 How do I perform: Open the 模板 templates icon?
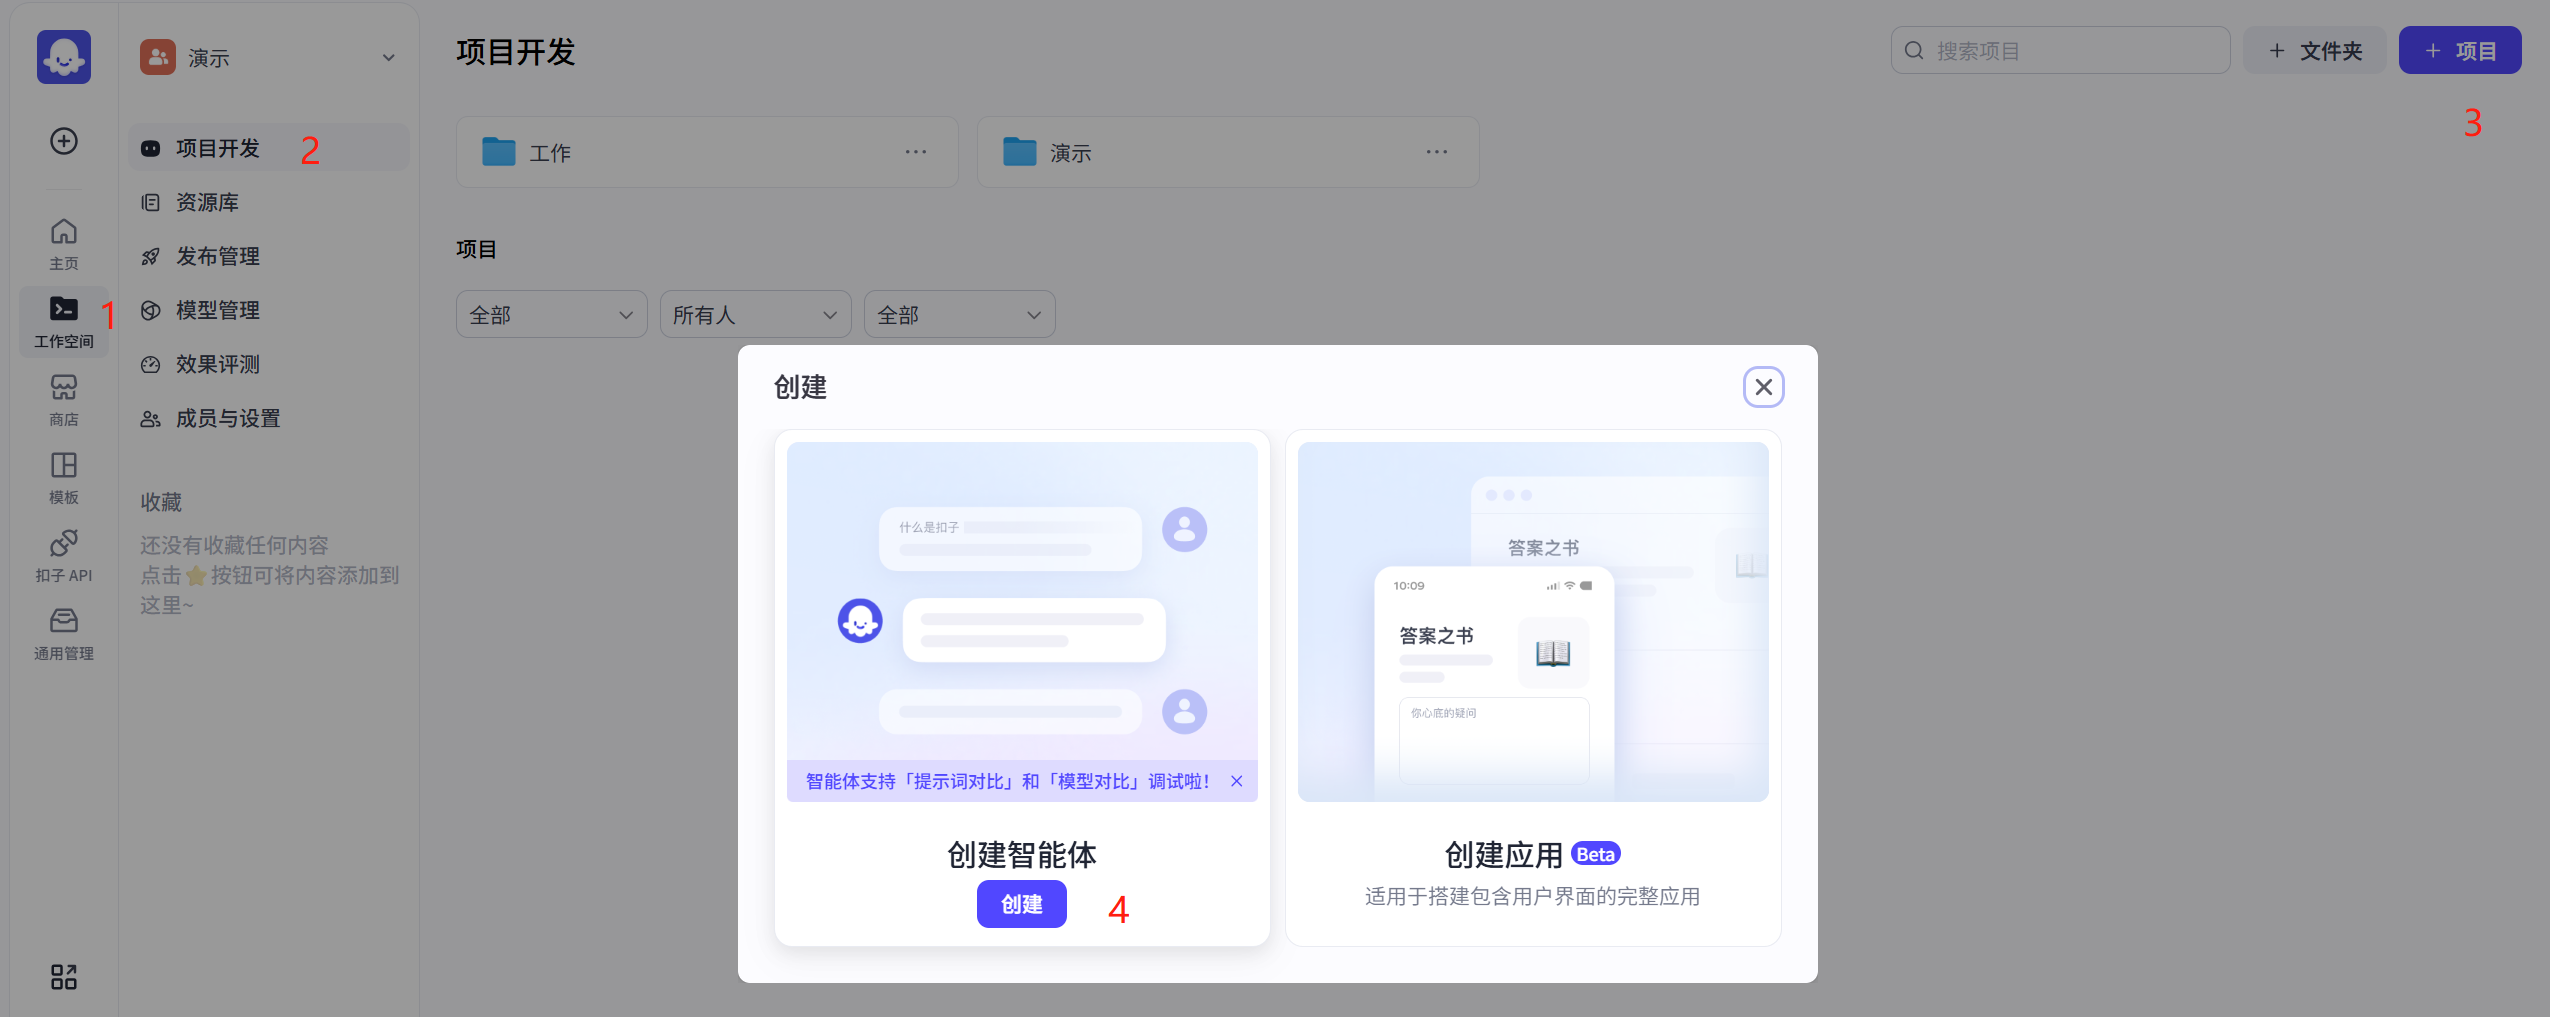coord(64,477)
